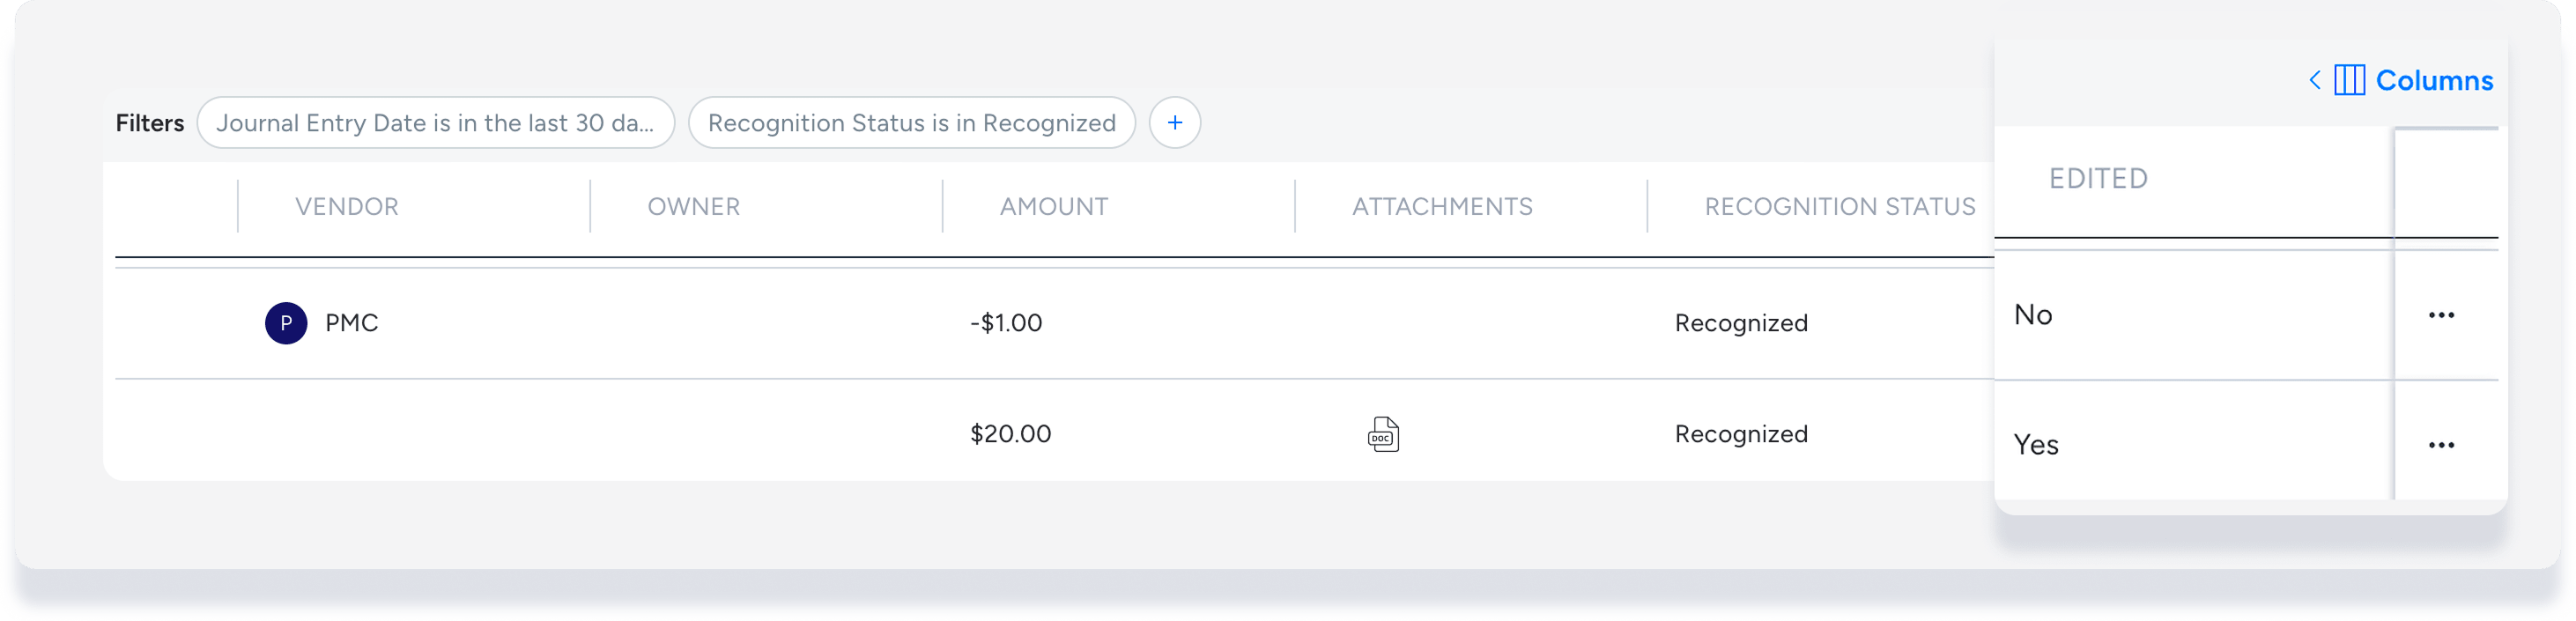Open the Columns settings link
Image resolution: width=2576 pixels, height=621 pixels.
2434,80
